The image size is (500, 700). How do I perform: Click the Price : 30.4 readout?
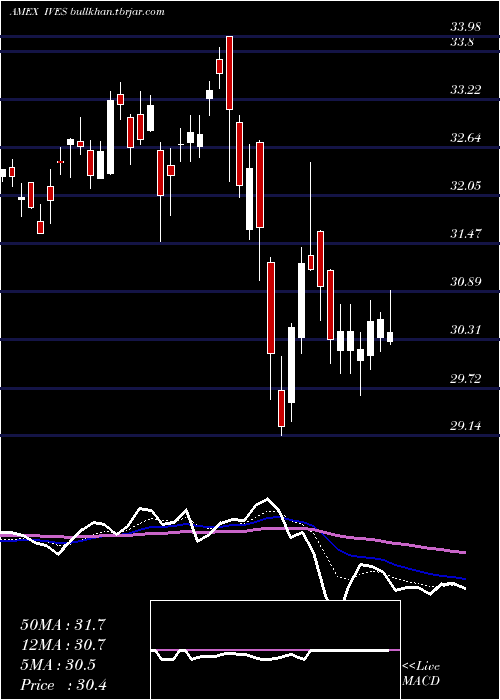(63, 685)
